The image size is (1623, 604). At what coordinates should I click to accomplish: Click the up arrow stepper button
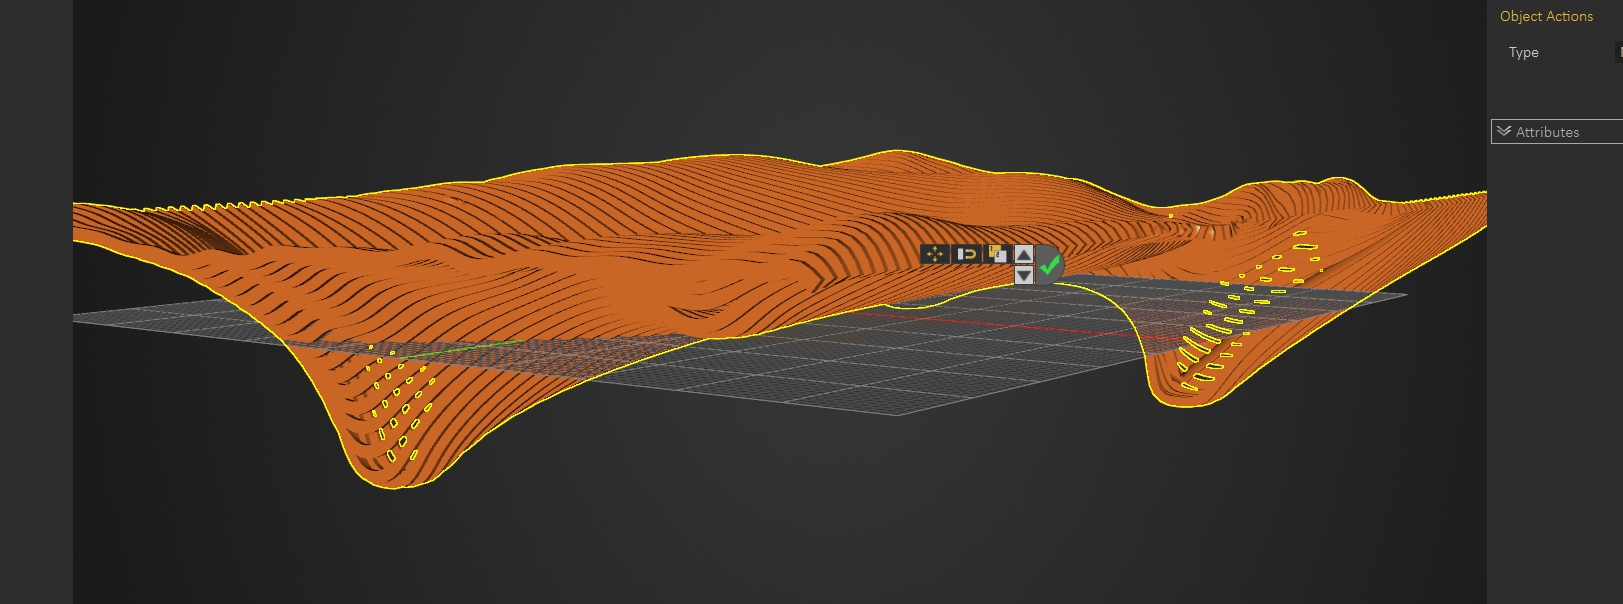(x=1024, y=254)
